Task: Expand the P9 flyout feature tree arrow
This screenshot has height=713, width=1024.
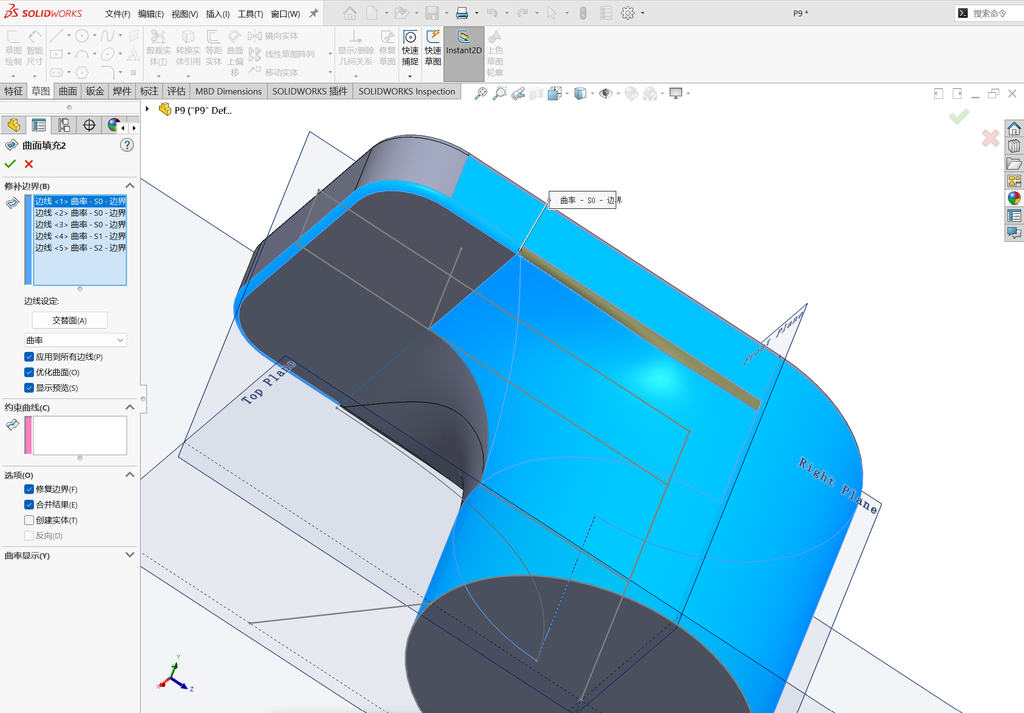Action: (148, 109)
